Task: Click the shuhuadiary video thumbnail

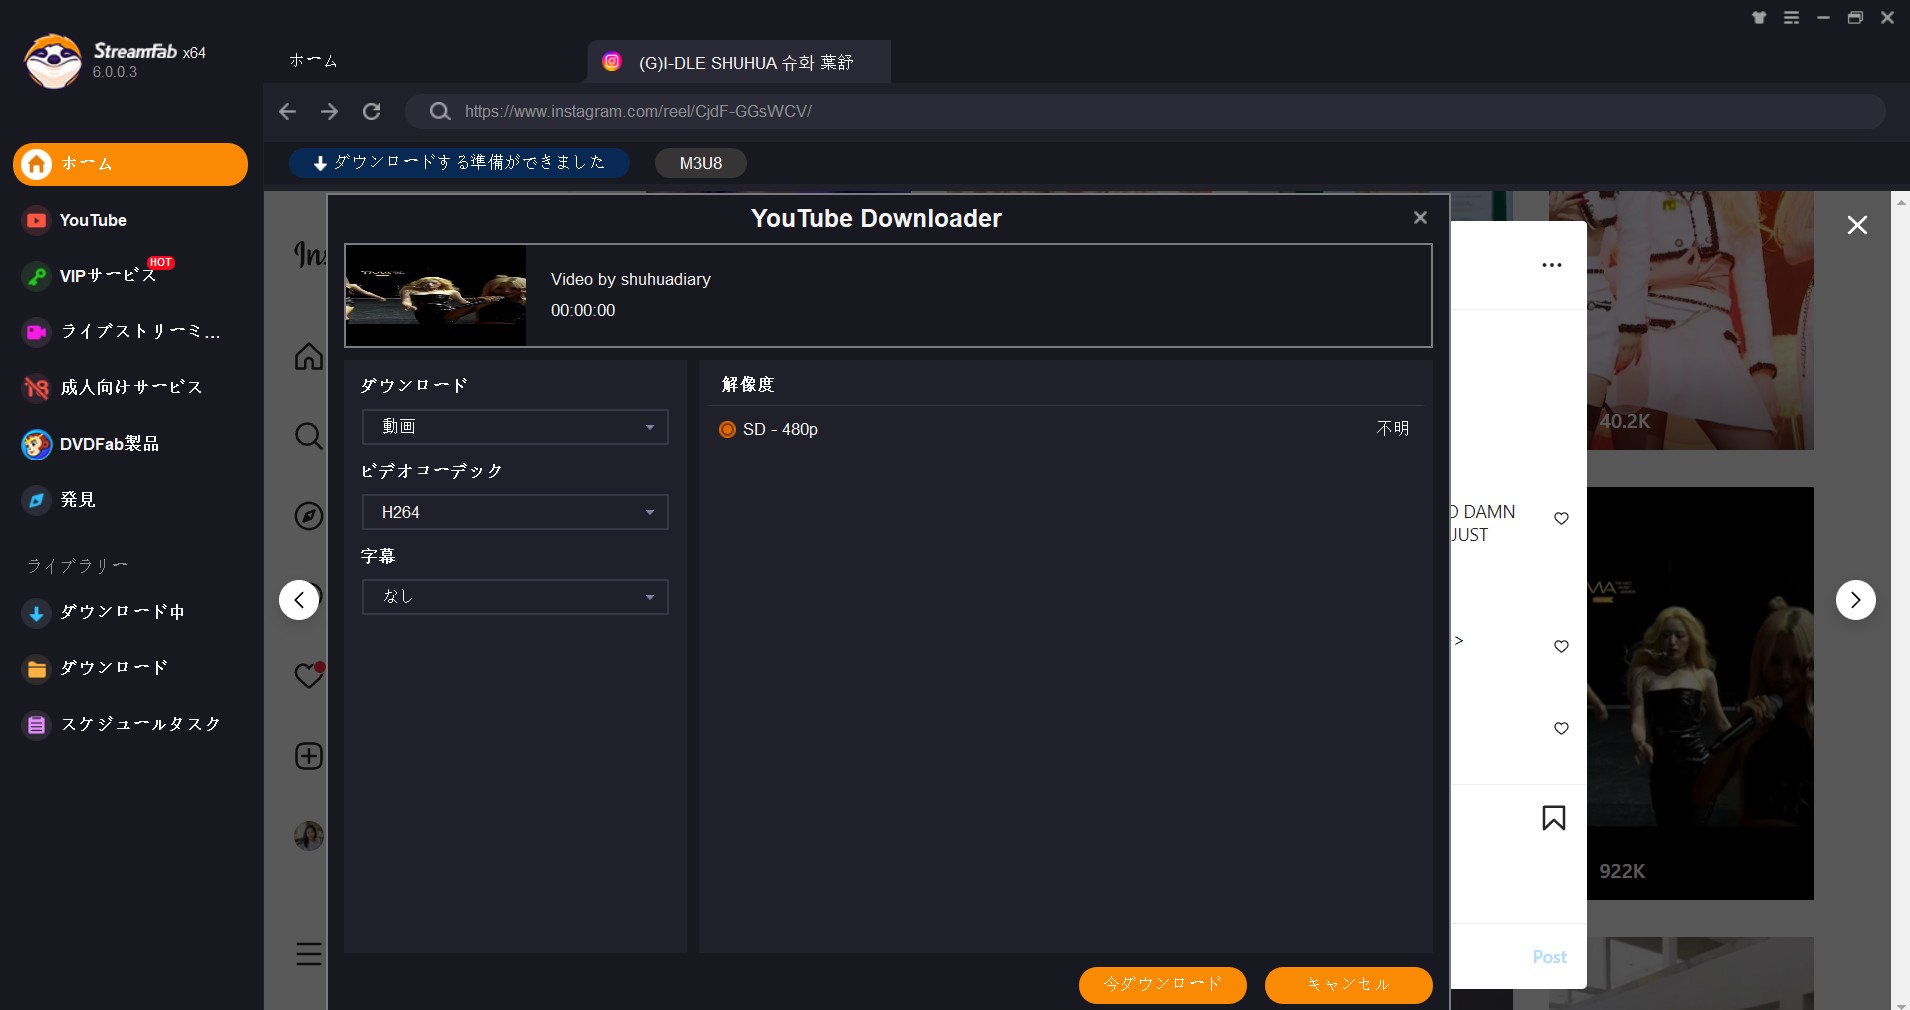Action: point(436,296)
